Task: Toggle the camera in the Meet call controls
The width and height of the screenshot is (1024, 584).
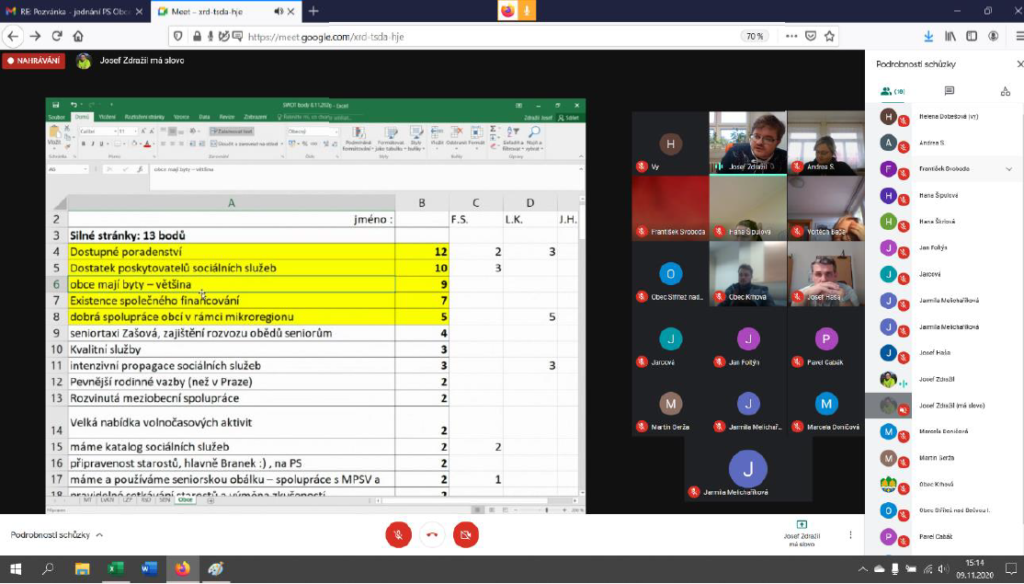Action: (466, 535)
